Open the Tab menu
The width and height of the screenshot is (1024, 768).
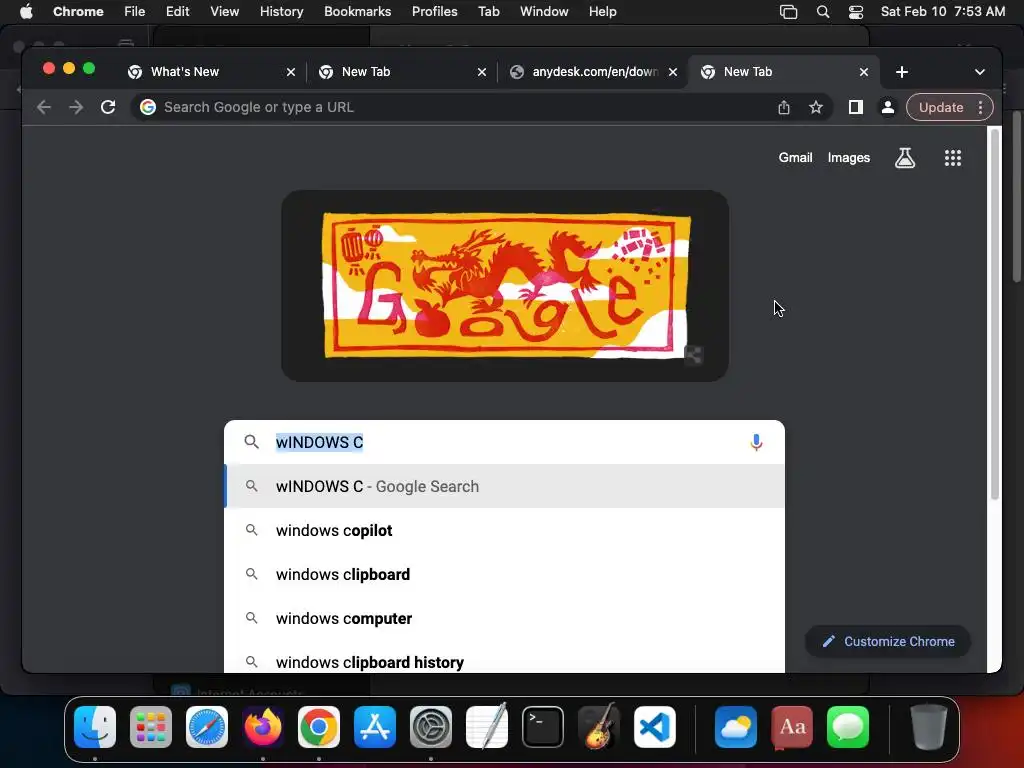pos(488,12)
